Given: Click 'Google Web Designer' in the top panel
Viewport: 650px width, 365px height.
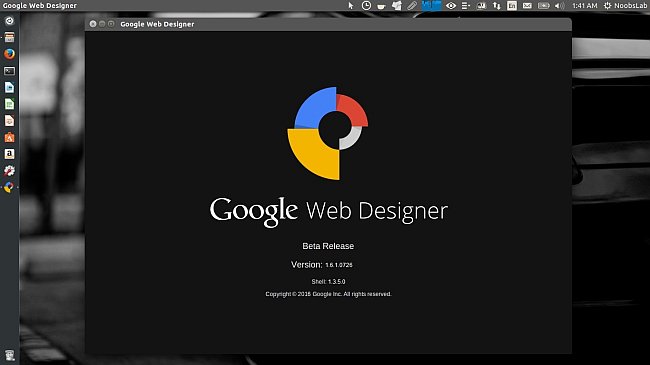Looking at the screenshot, I should click(39, 5).
